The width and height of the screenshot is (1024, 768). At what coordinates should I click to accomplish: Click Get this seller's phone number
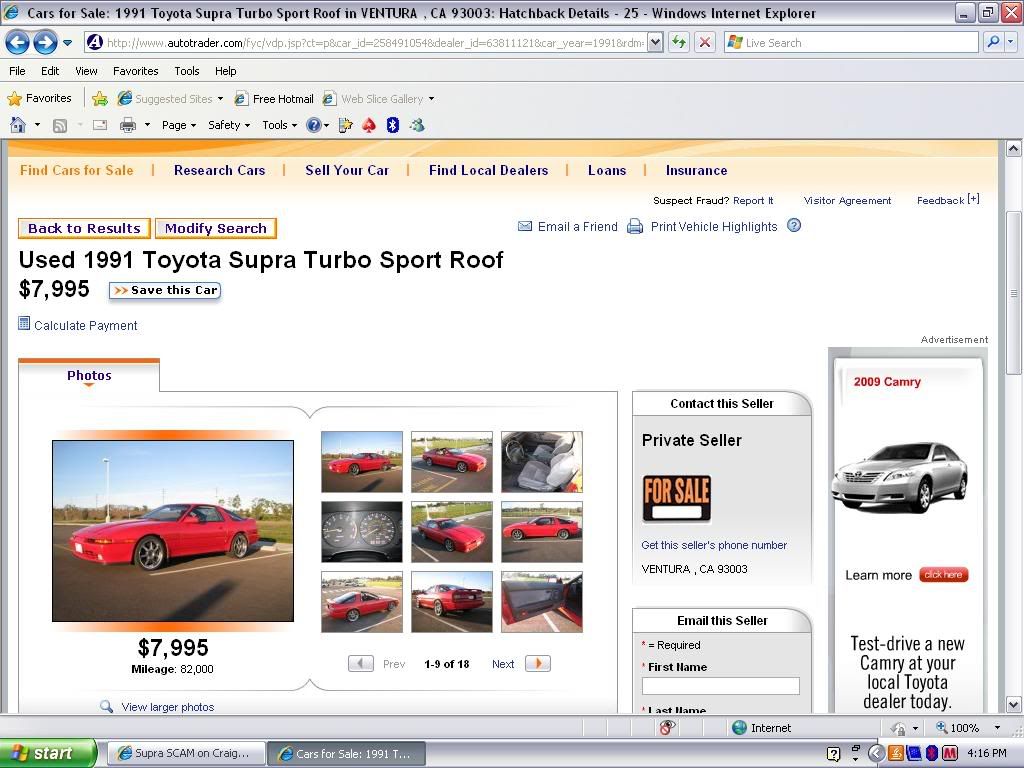point(714,545)
